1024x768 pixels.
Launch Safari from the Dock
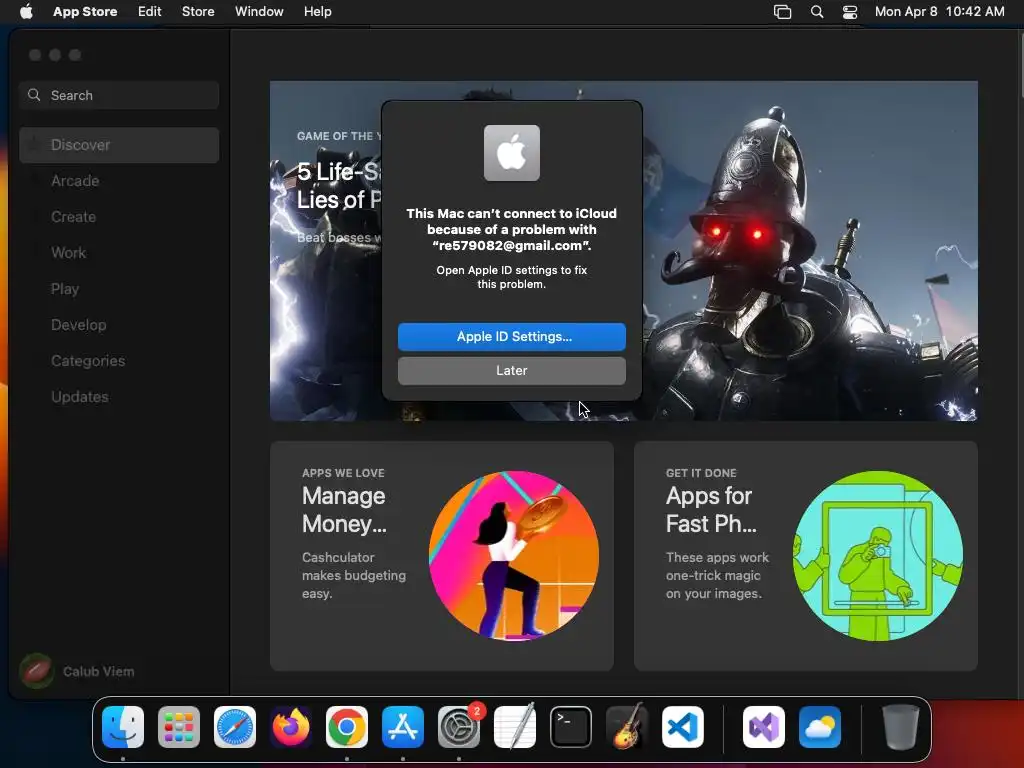coord(235,727)
